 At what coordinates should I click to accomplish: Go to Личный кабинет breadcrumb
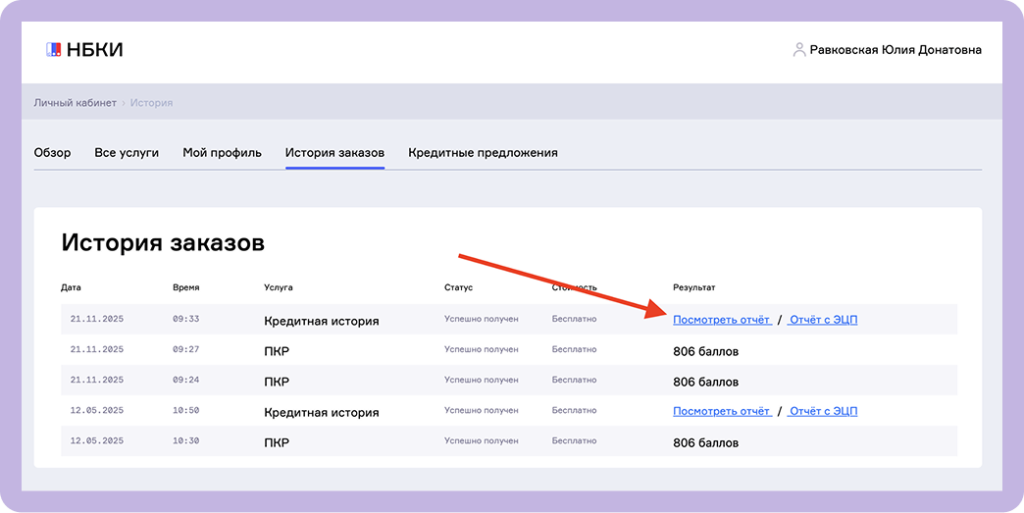coord(75,102)
